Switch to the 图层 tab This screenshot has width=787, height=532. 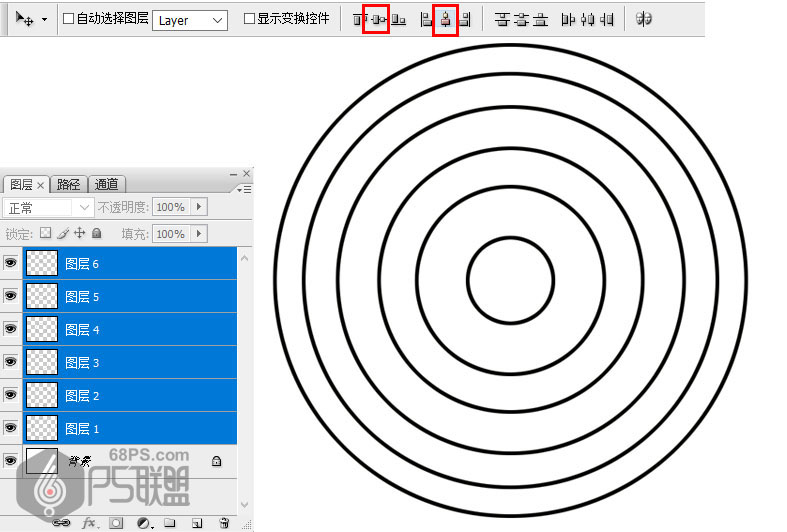[21, 185]
